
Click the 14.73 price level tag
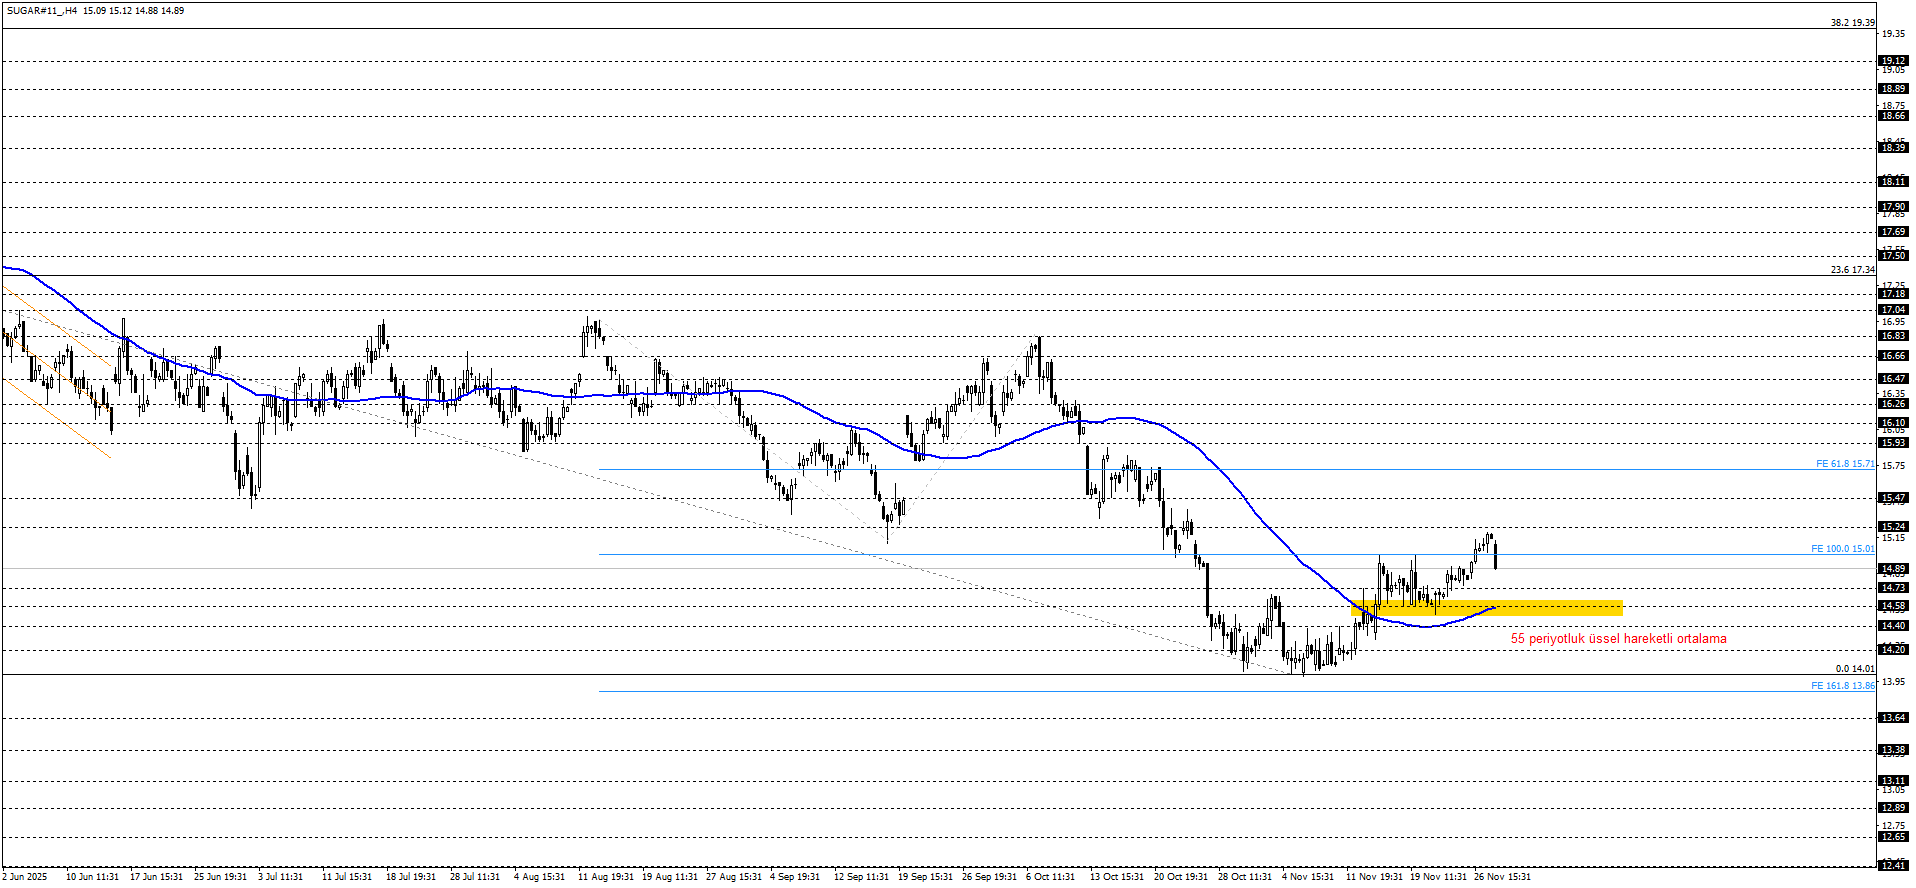click(1893, 588)
